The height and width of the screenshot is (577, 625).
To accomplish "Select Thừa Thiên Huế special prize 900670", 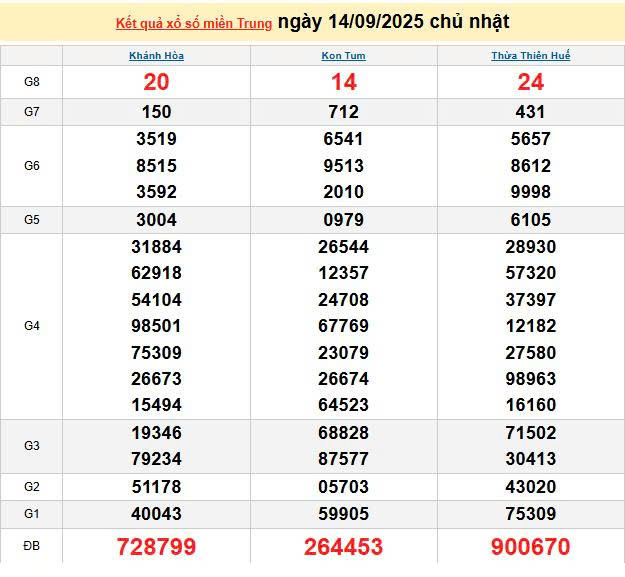I will pos(531,547).
